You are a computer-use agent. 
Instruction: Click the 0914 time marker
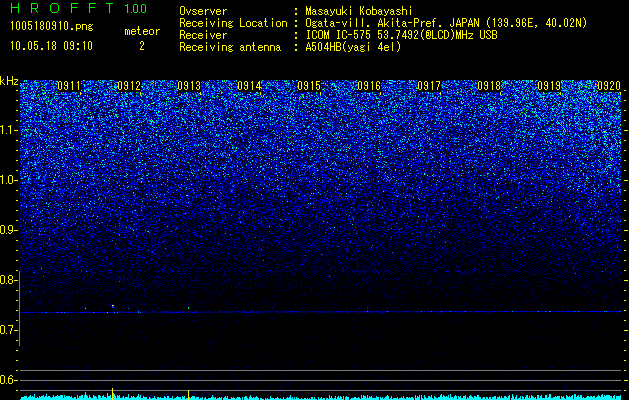[249, 86]
